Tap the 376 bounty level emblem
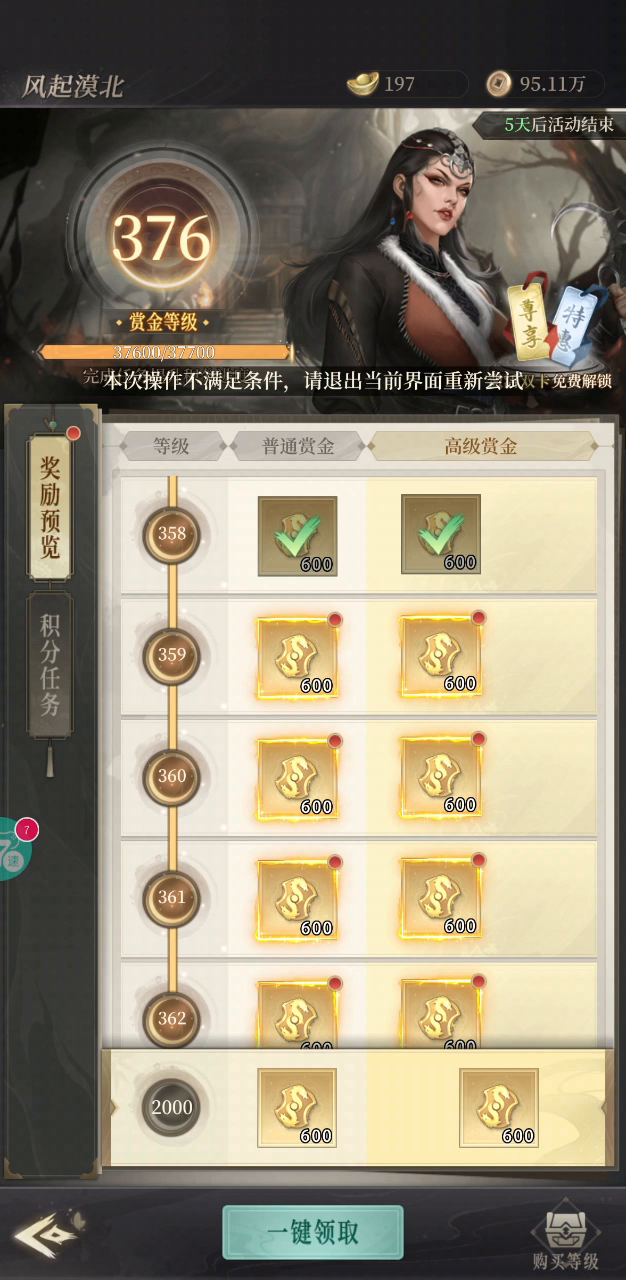 pyautogui.click(x=162, y=238)
